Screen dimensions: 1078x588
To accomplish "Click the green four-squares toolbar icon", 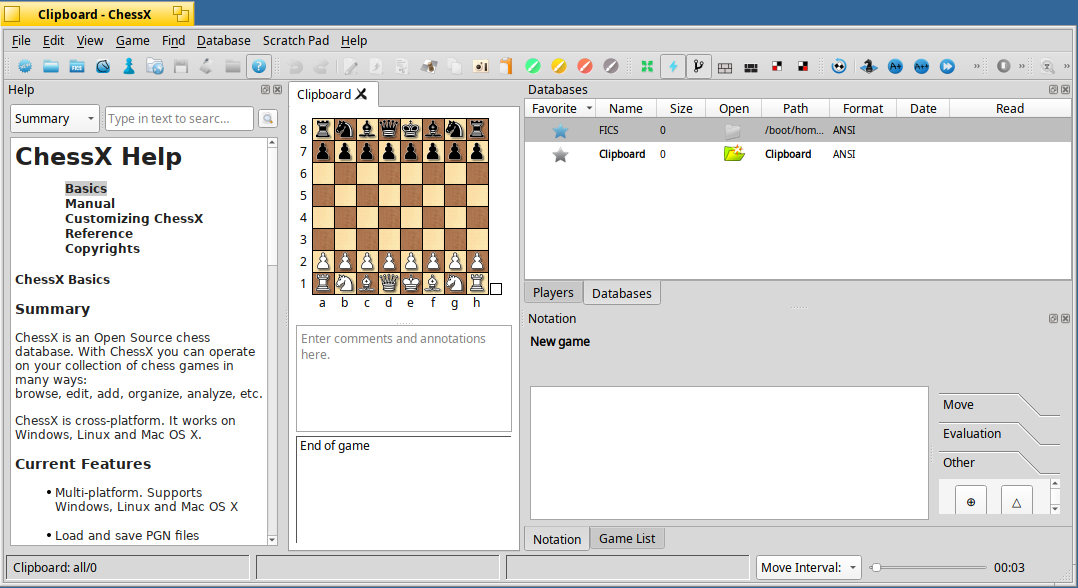I will point(647,66).
